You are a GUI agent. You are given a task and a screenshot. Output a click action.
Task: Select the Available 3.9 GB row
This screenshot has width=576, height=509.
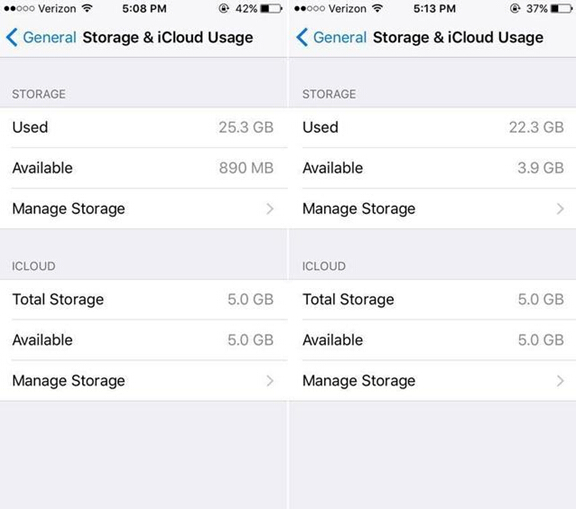(433, 168)
